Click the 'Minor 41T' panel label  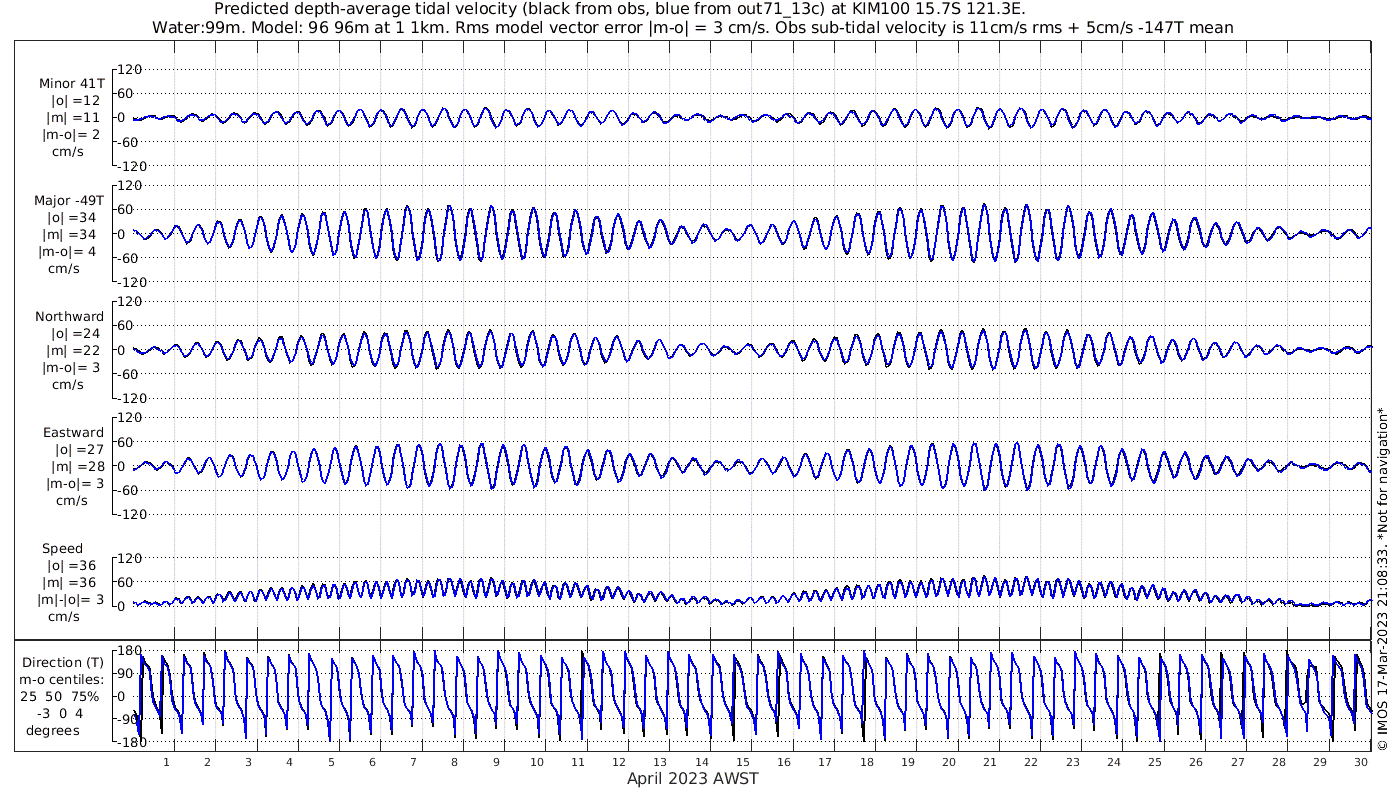click(x=71, y=84)
